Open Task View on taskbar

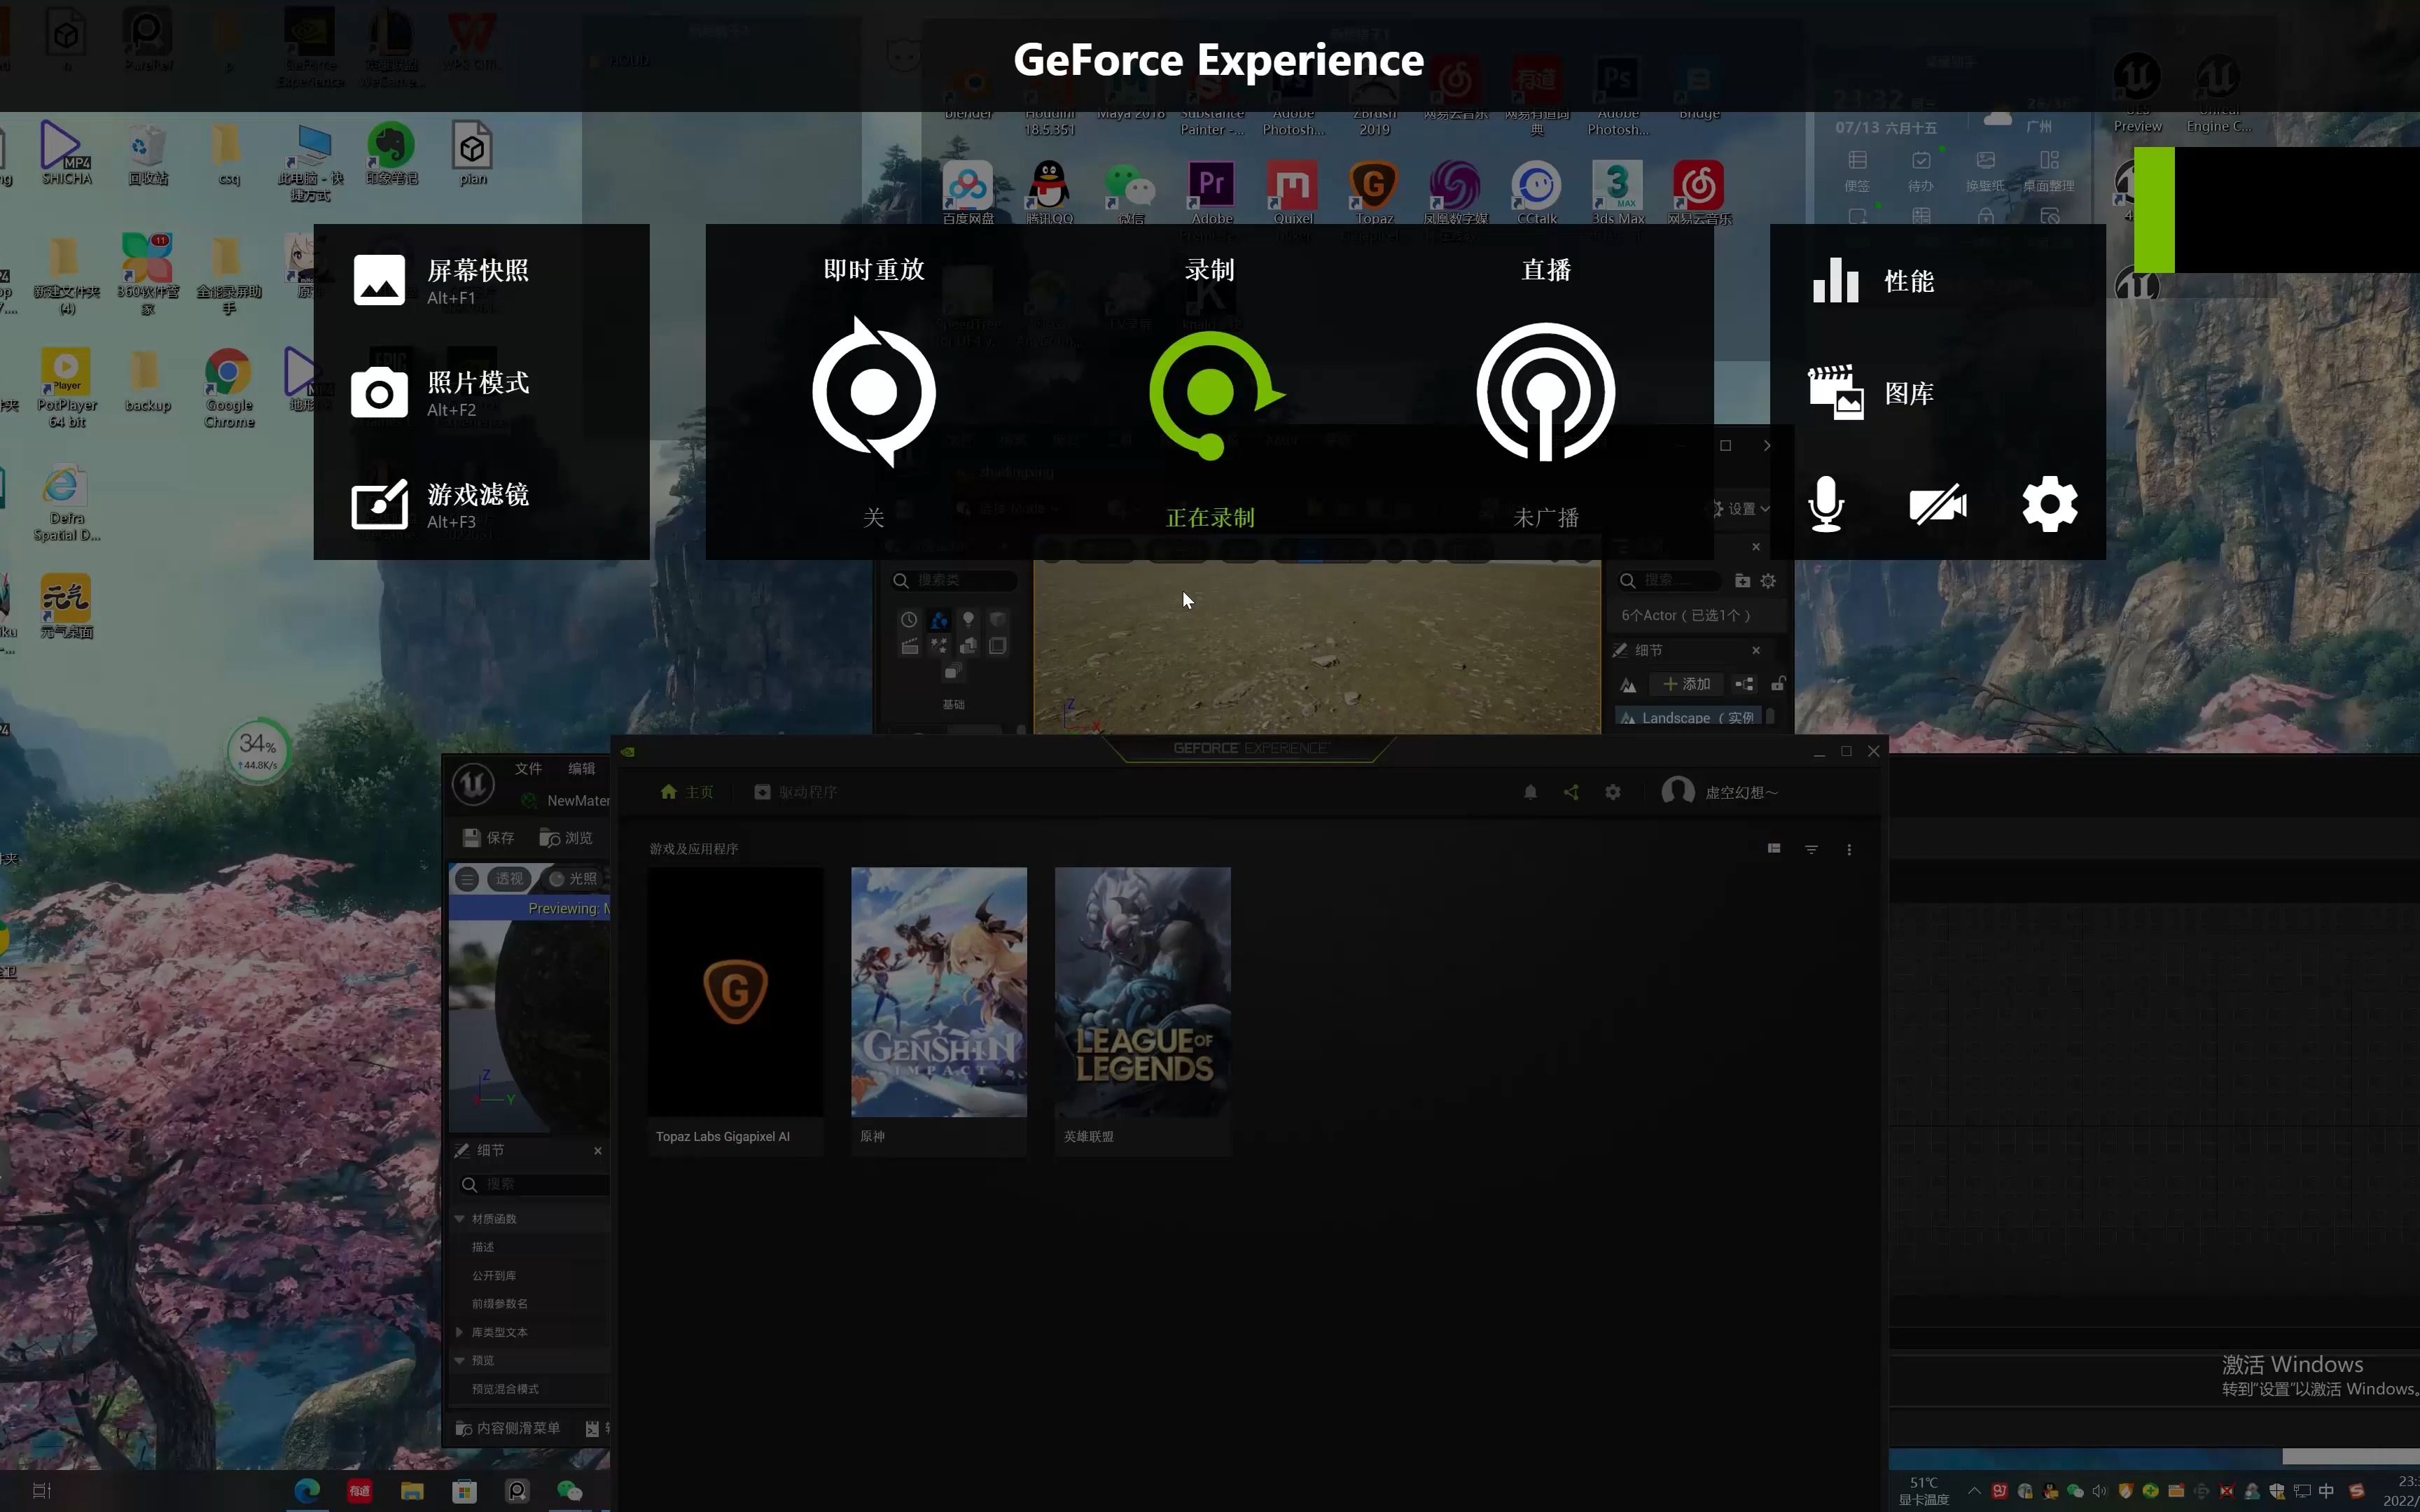click(x=42, y=1491)
